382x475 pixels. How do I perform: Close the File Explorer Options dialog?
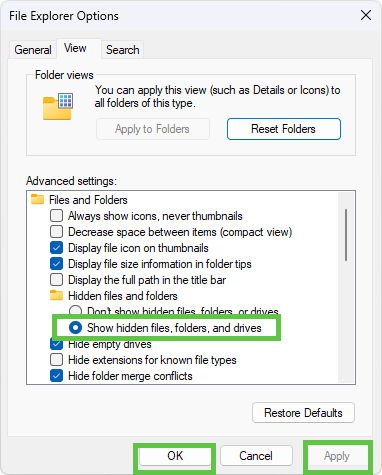pos(366,15)
